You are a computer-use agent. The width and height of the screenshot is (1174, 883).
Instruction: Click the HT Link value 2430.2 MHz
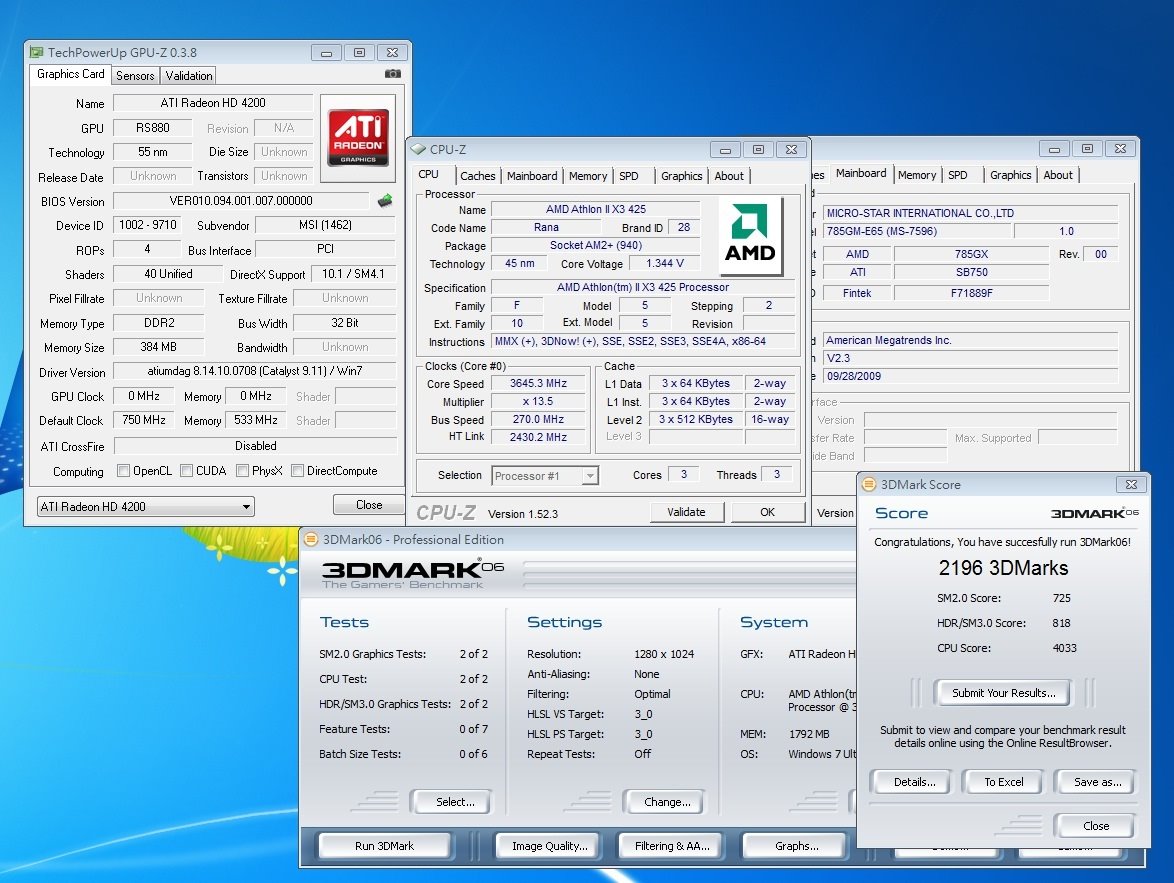[x=538, y=437]
